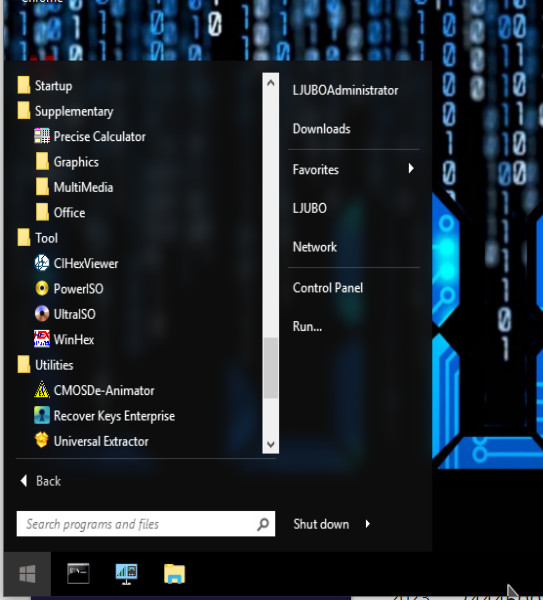Open File Explorer from the taskbar
Screen dimensions: 543x600
[x=174, y=574]
